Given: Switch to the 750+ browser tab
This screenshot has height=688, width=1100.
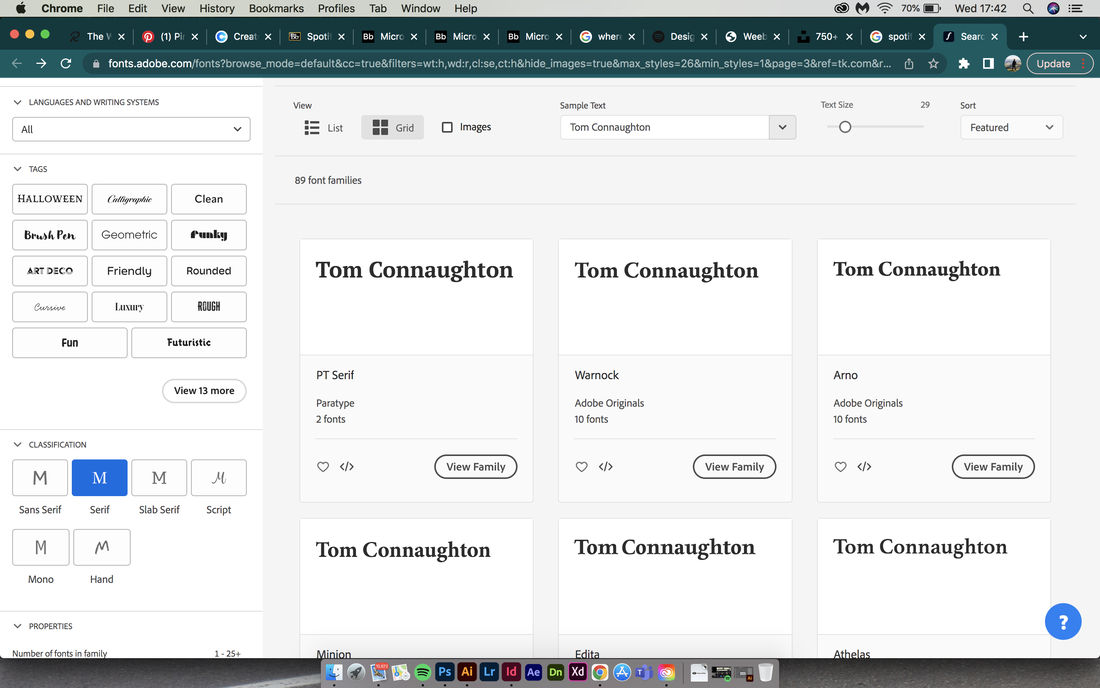Looking at the screenshot, I should click(x=825, y=36).
